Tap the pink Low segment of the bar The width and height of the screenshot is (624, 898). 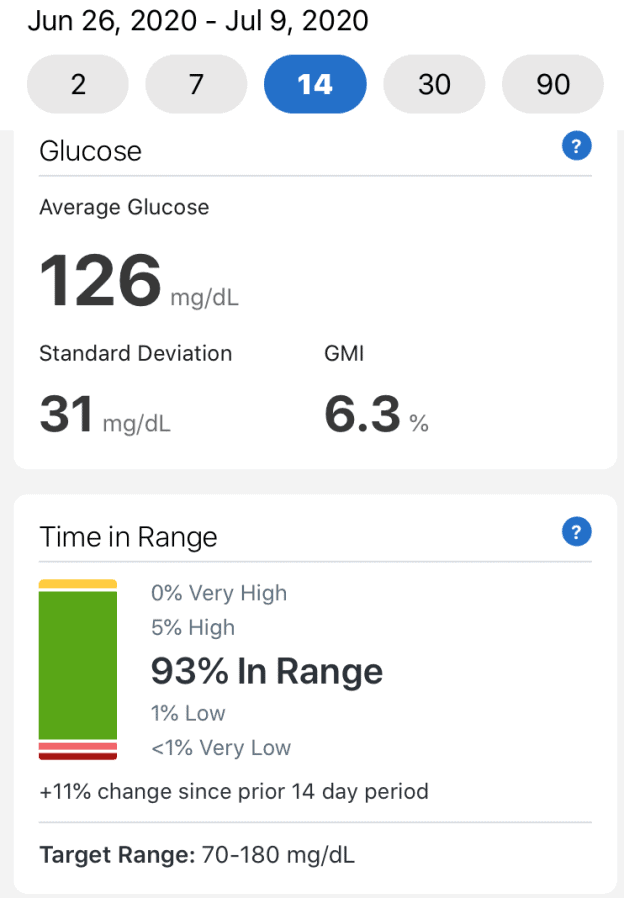coord(78,744)
